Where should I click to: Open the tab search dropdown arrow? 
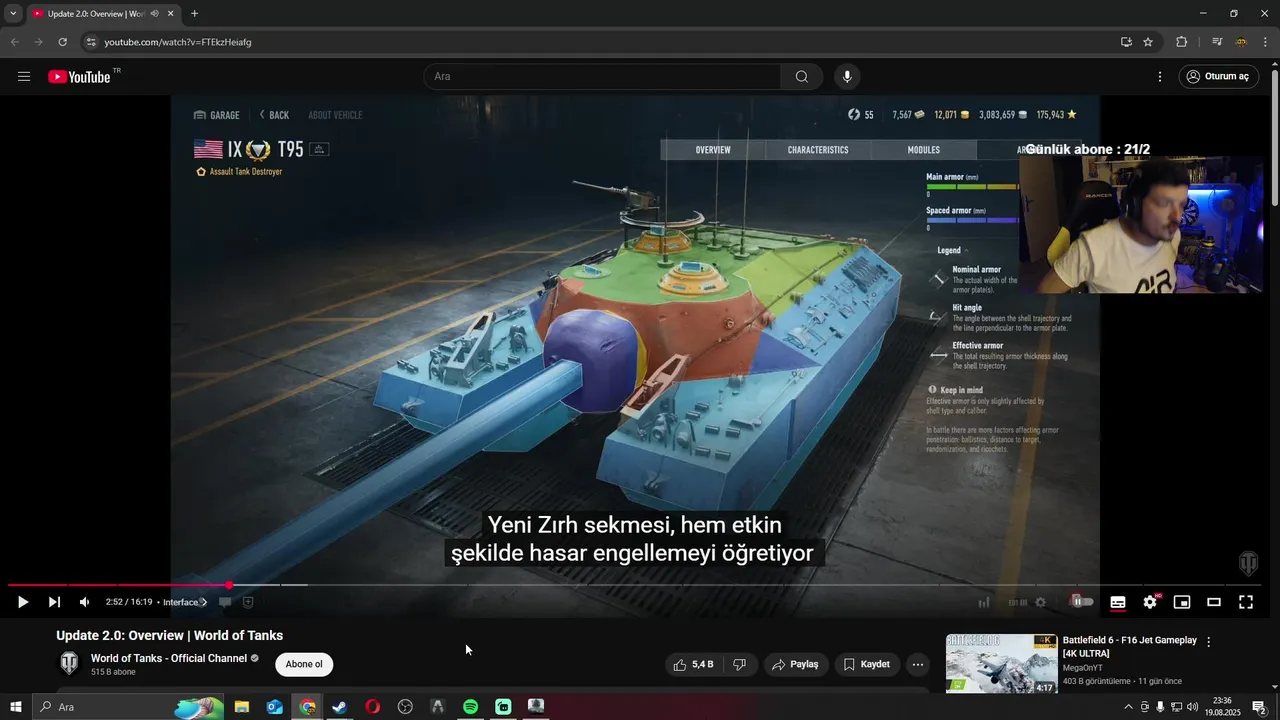click(x=13, y=14)
